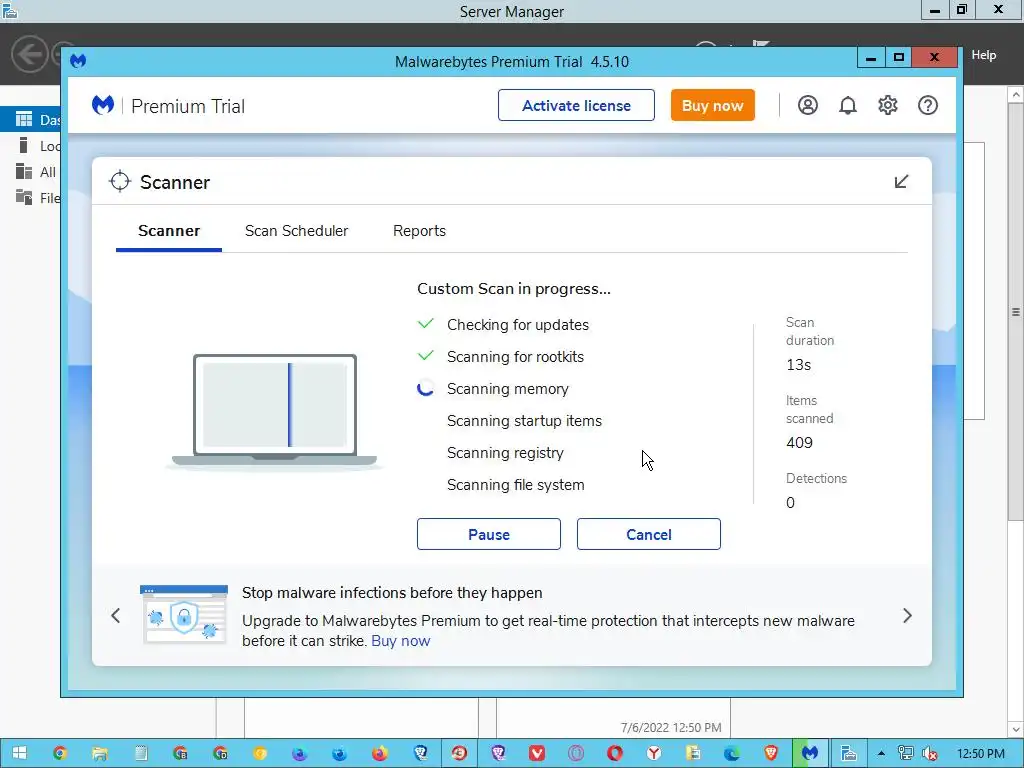Screen dimensions: 1024x768
Task: Click the Server Manager scrollbar down arrow
Action: [x=1016, y=728]
